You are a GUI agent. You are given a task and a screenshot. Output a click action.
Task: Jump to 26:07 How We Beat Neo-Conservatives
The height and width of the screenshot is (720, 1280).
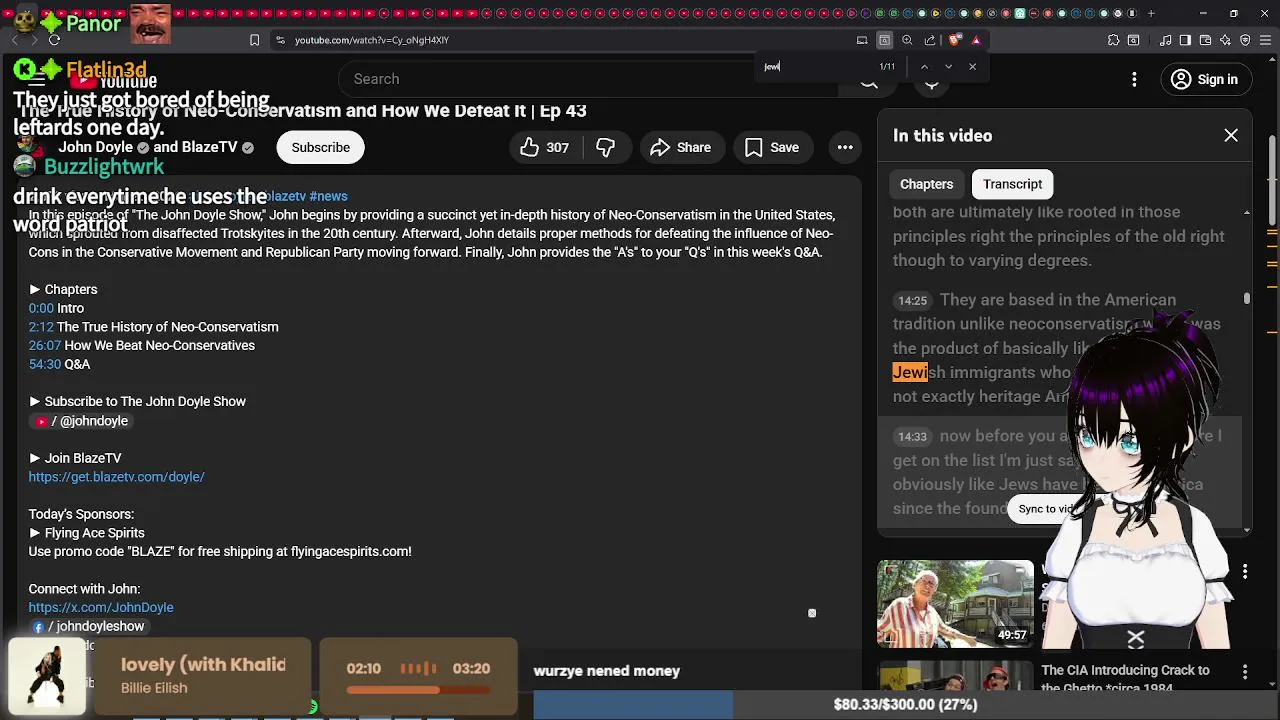tap(45, 345)
